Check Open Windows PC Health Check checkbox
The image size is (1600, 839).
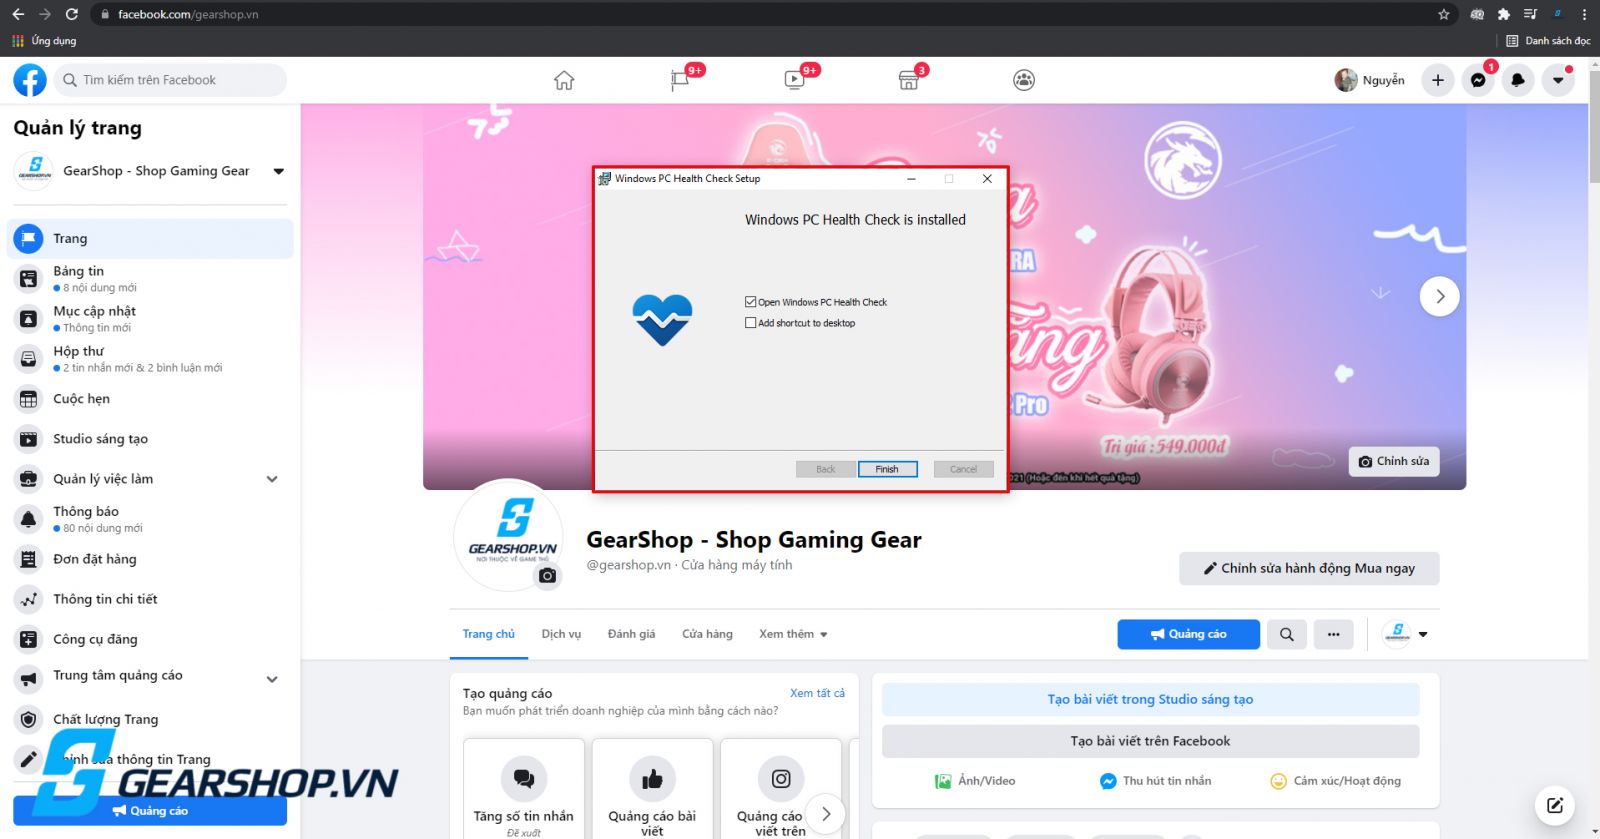(750, 302)
